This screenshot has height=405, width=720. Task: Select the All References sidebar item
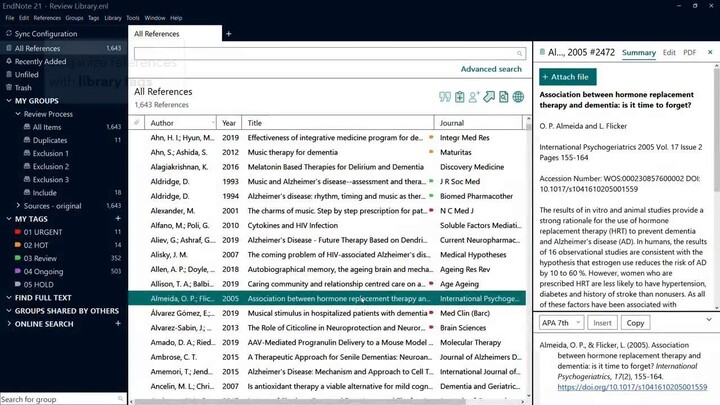coord(63,48)
